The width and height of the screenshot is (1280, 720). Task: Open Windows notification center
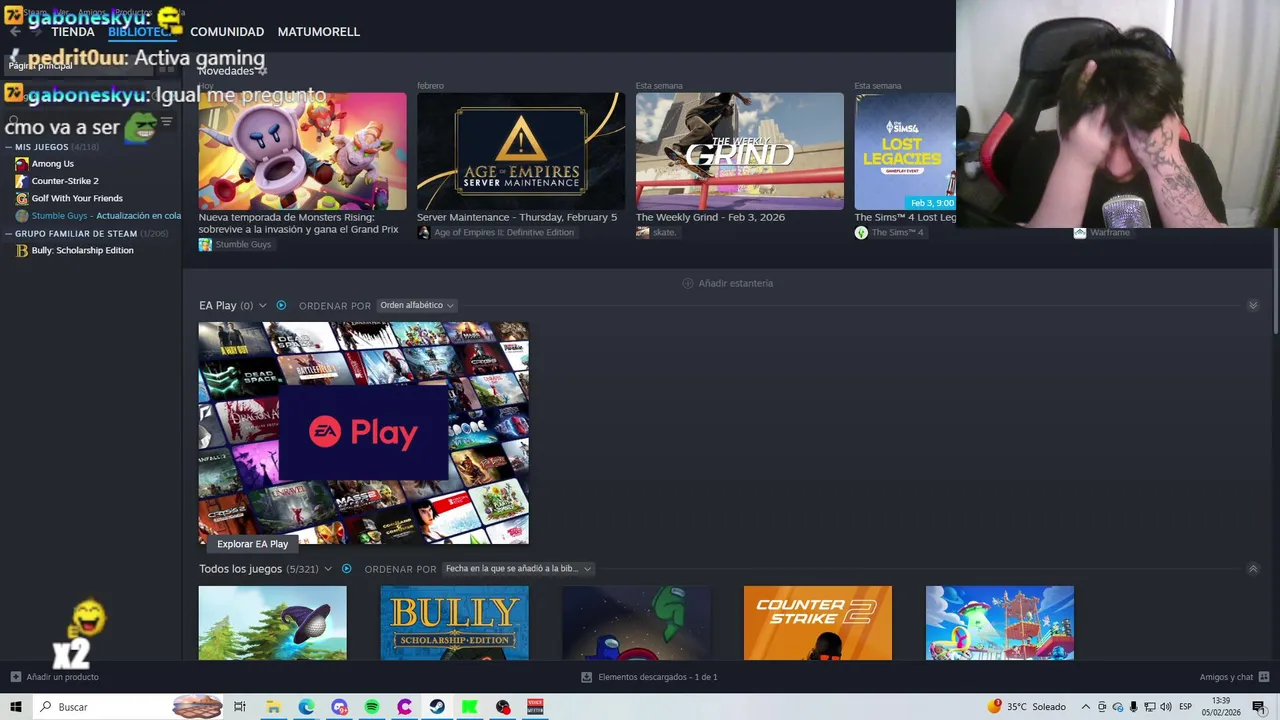[x=1259, y=707]
